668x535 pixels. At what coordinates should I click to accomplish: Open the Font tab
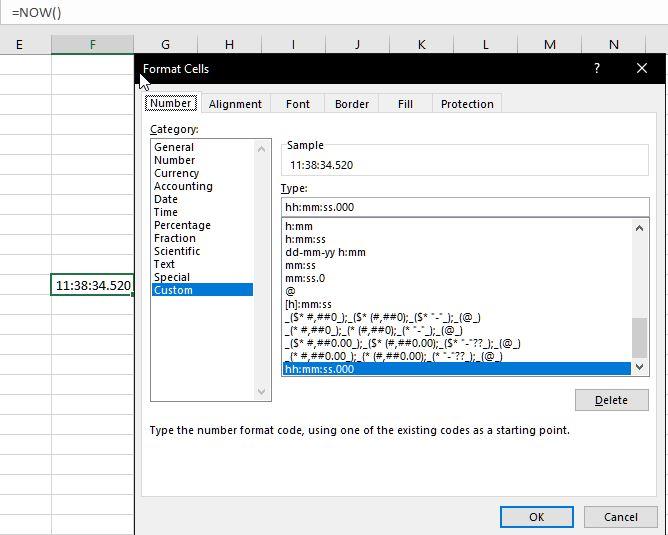pos(297,104)
